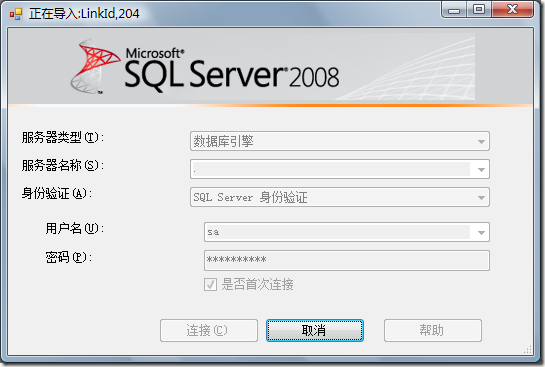Expand the 服务器名称 combo box arrow
Image resolution: width=545 pixels, height=367 pixels.
481,169
